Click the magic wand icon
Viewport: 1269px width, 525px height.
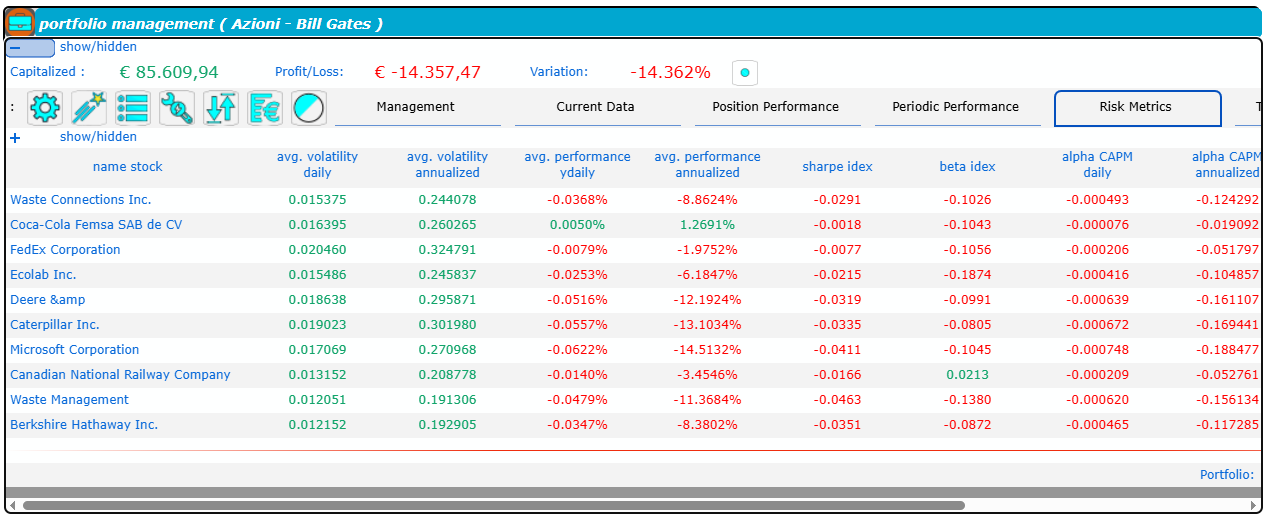pyautogui.click(x=89, y=108)
